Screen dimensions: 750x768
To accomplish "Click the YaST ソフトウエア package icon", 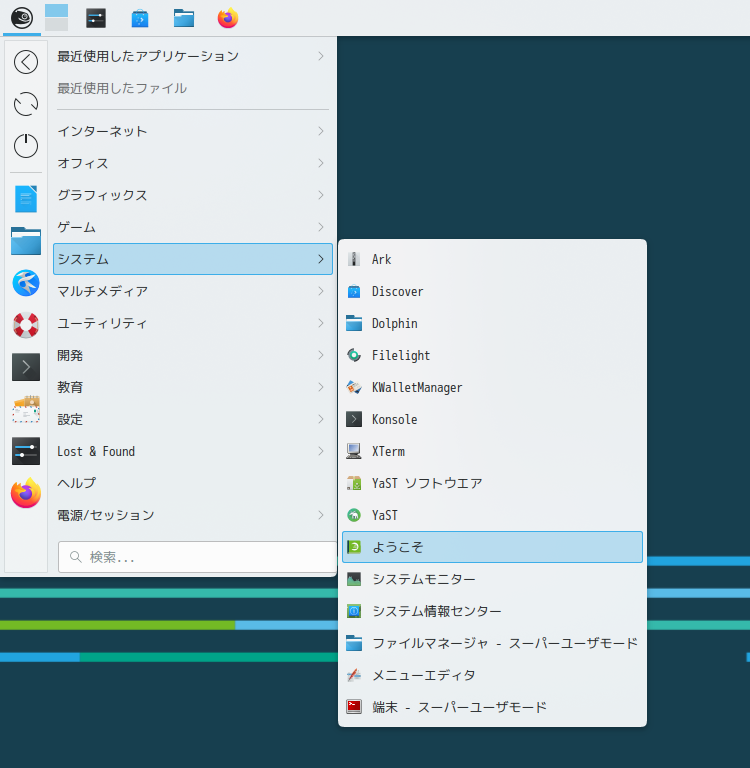I will [x=354, y=483].
